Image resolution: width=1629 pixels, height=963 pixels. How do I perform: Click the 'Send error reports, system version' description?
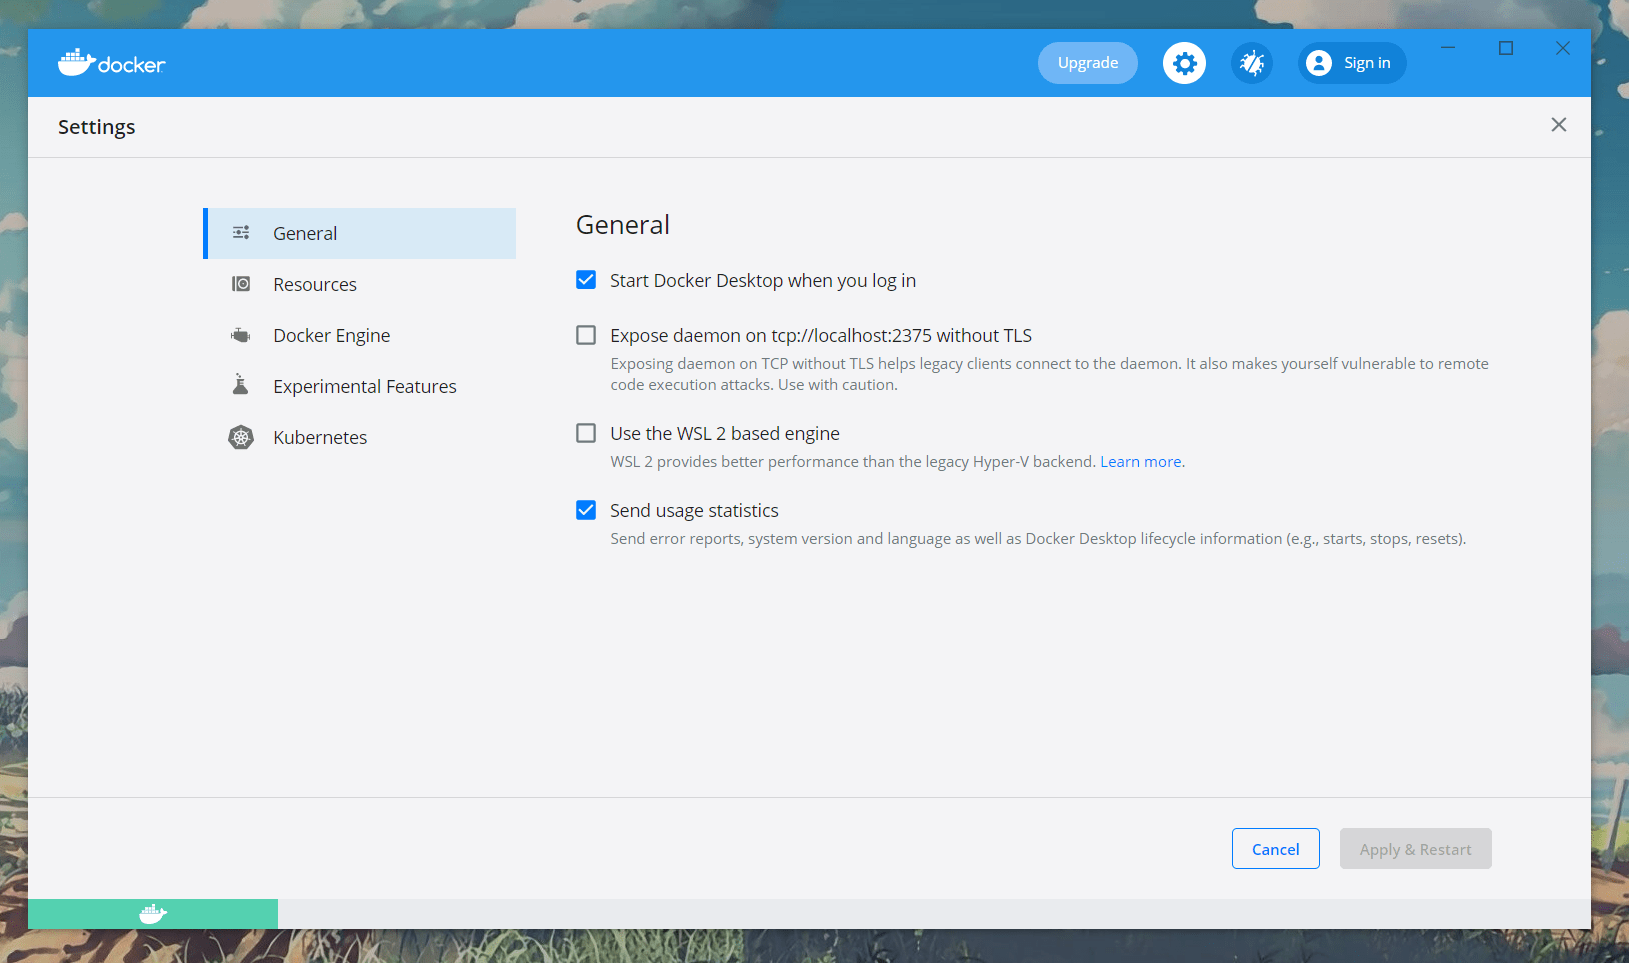[1038, 539]
